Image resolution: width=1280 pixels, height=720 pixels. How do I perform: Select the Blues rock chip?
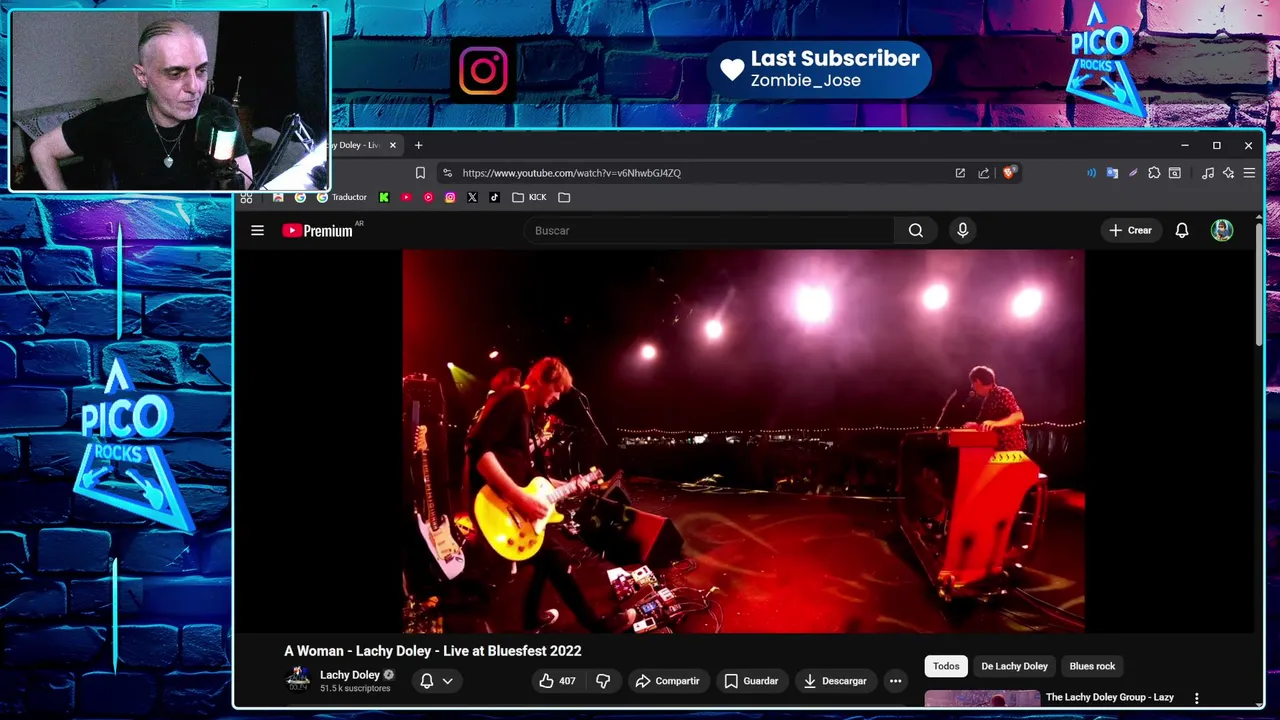click(1092, 666)
